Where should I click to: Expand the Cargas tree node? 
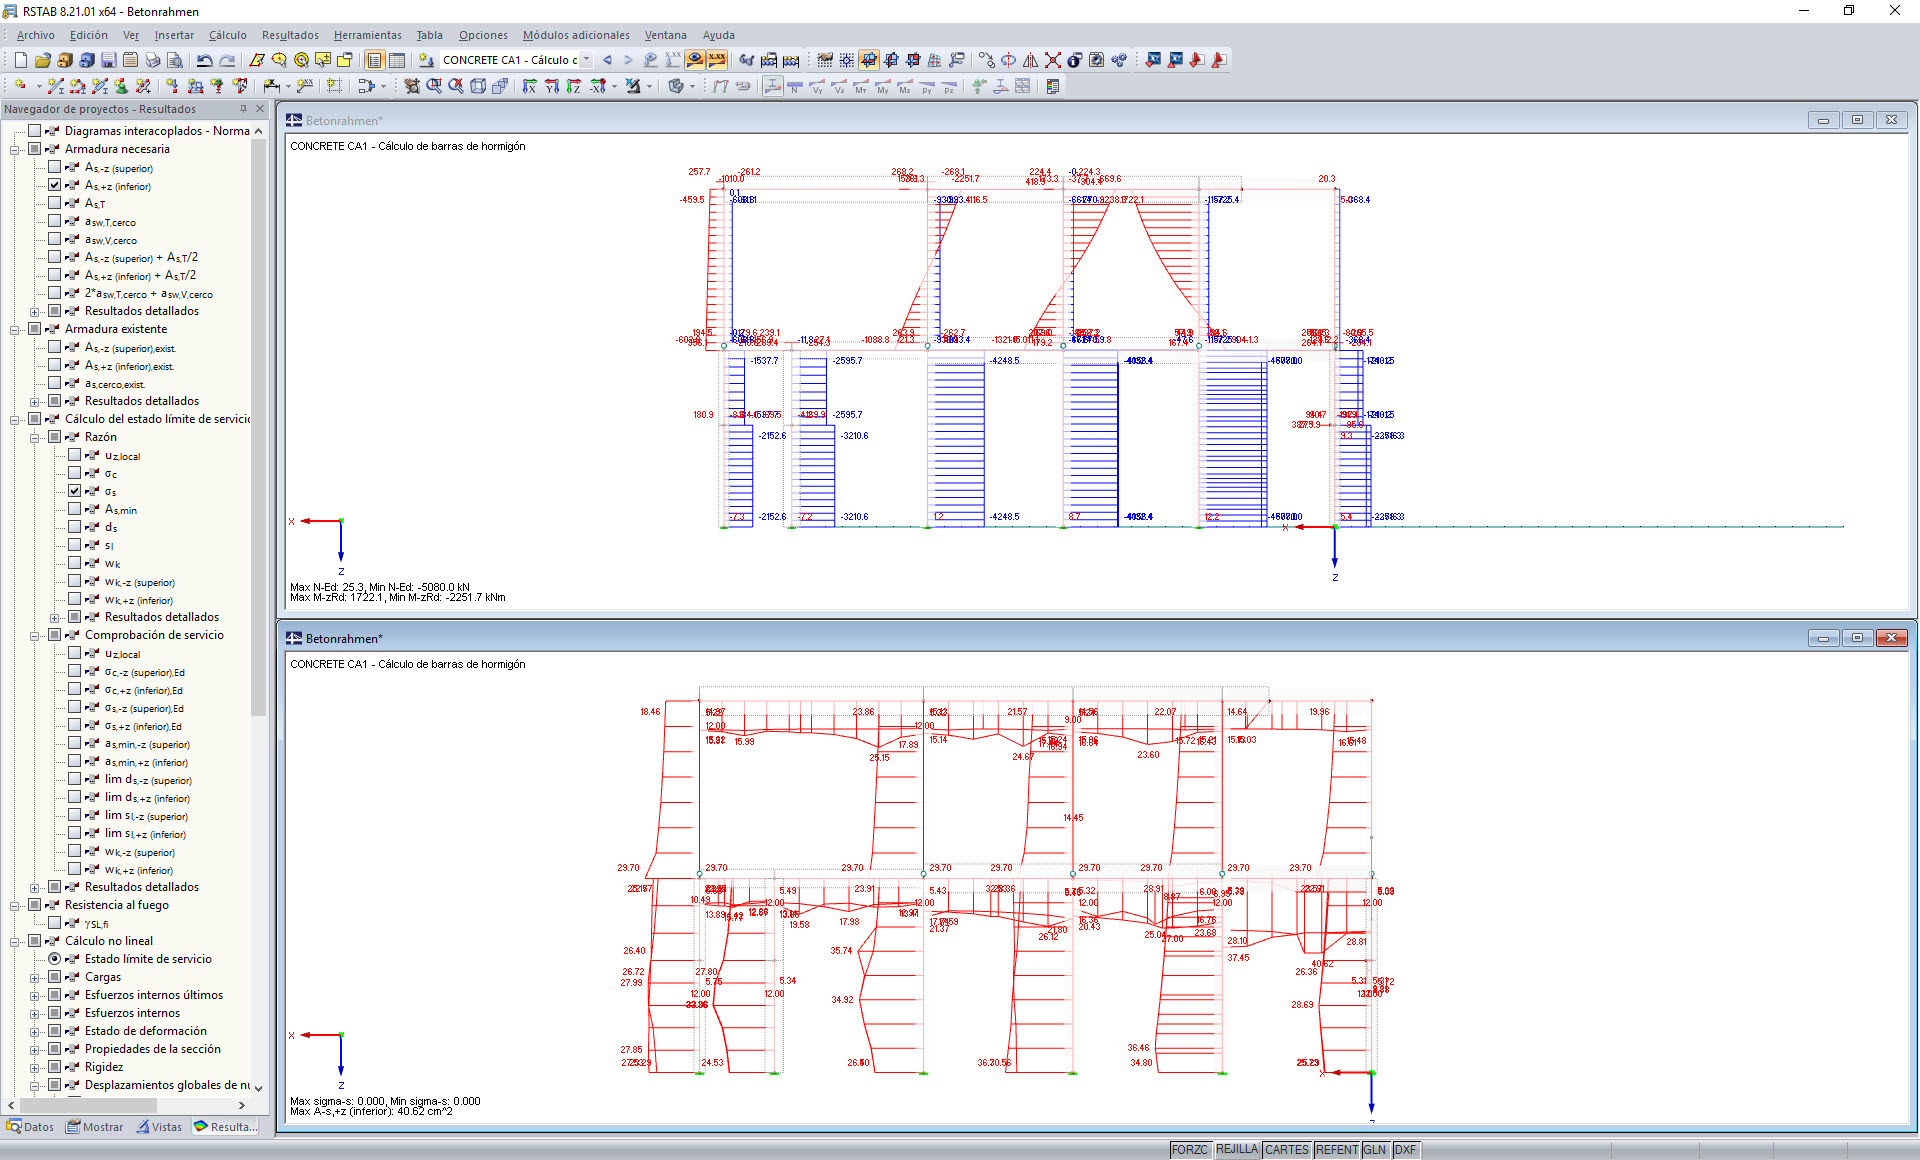[35, 978]
